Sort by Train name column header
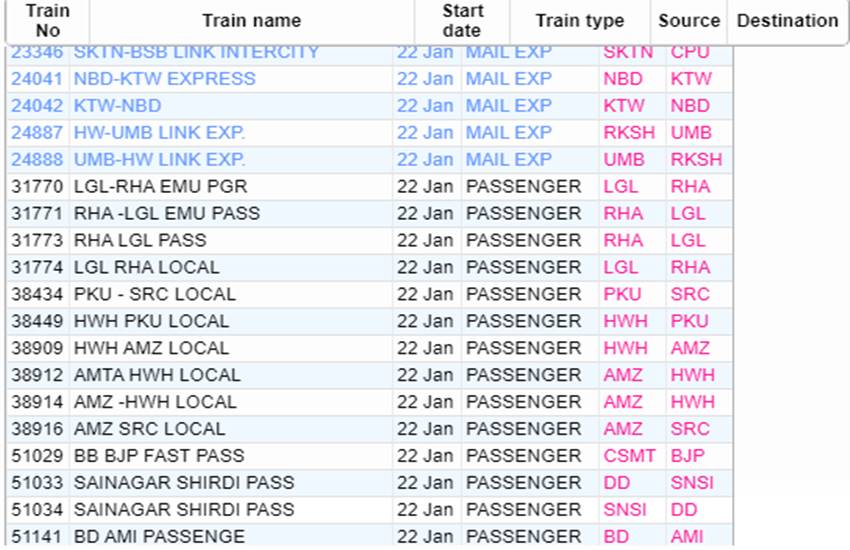The height and width of the screenshot is (550, 850). coord(252,21)
